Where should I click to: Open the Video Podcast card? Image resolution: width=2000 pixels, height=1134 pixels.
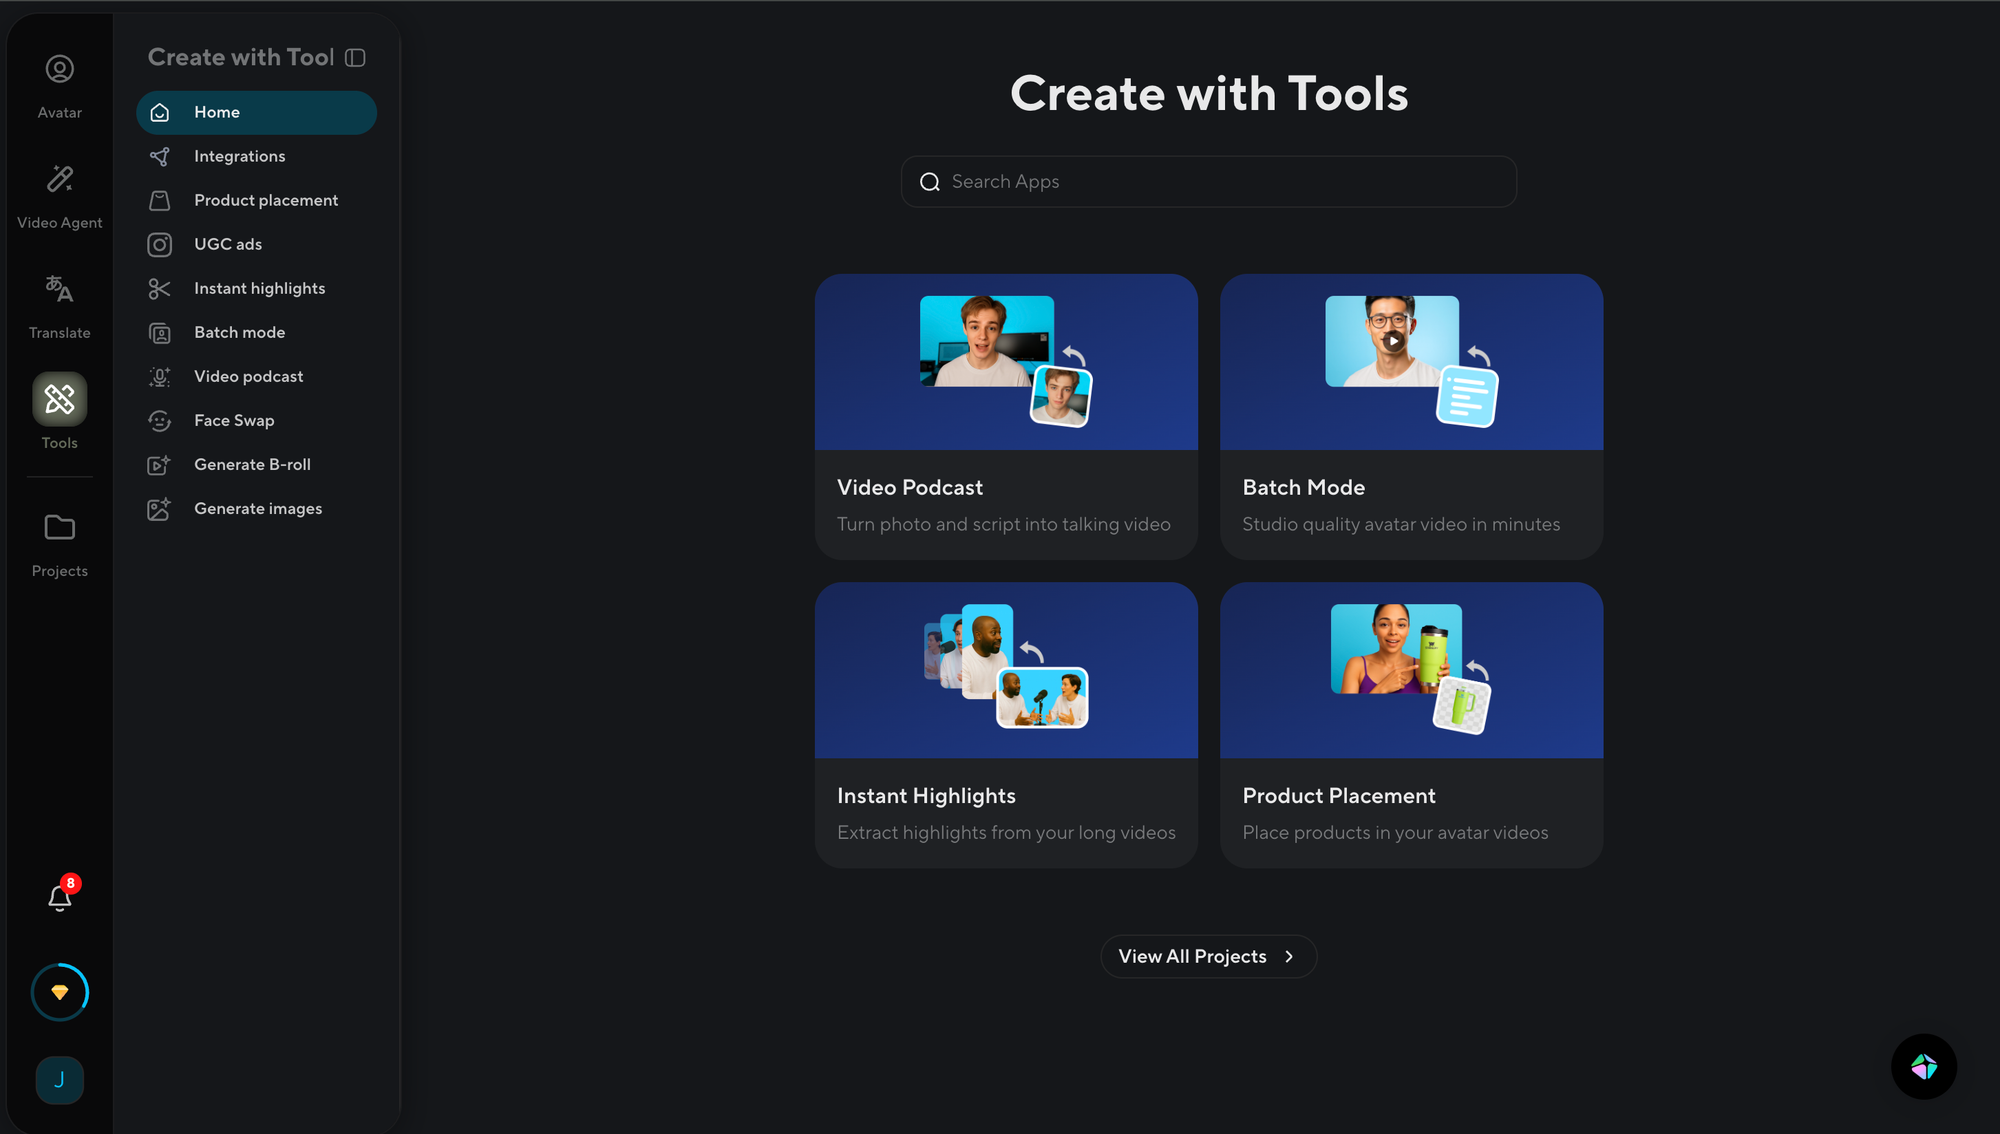pyautogui.click(x=1006, y=416)
